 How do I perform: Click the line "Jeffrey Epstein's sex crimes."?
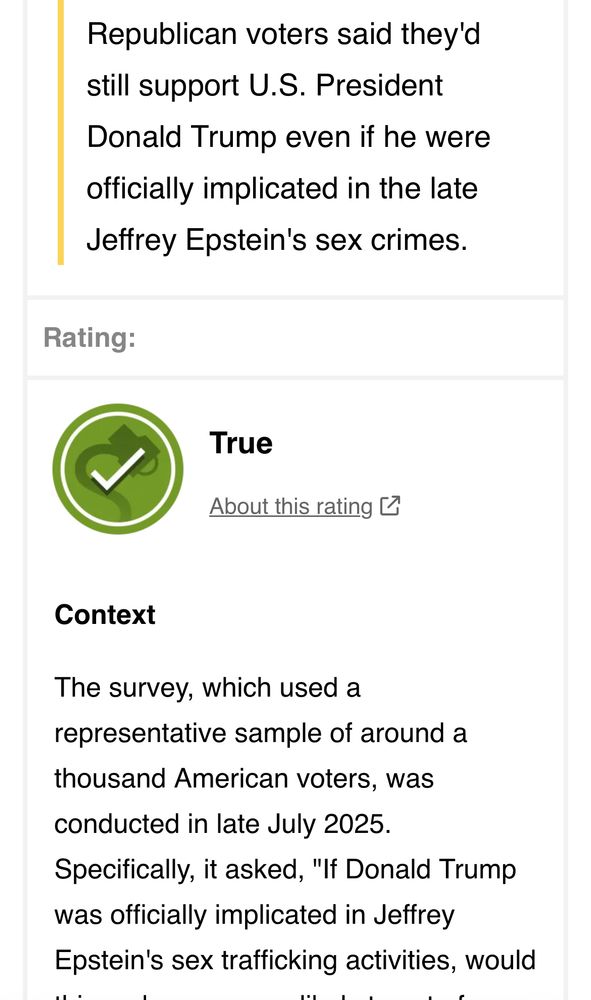(277, 240)
